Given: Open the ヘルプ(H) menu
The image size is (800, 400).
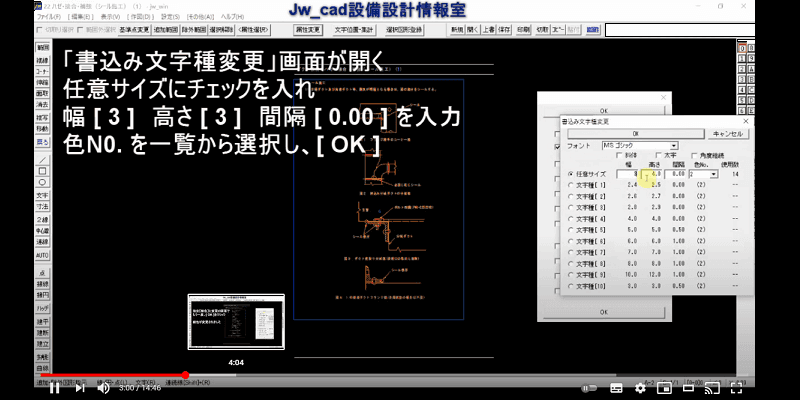Looking at the screenshot, I should pyautogui.click(x=232, y=17).
